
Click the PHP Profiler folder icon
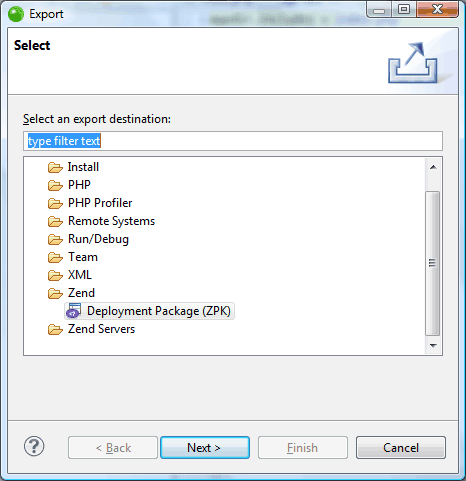(55, 203)
